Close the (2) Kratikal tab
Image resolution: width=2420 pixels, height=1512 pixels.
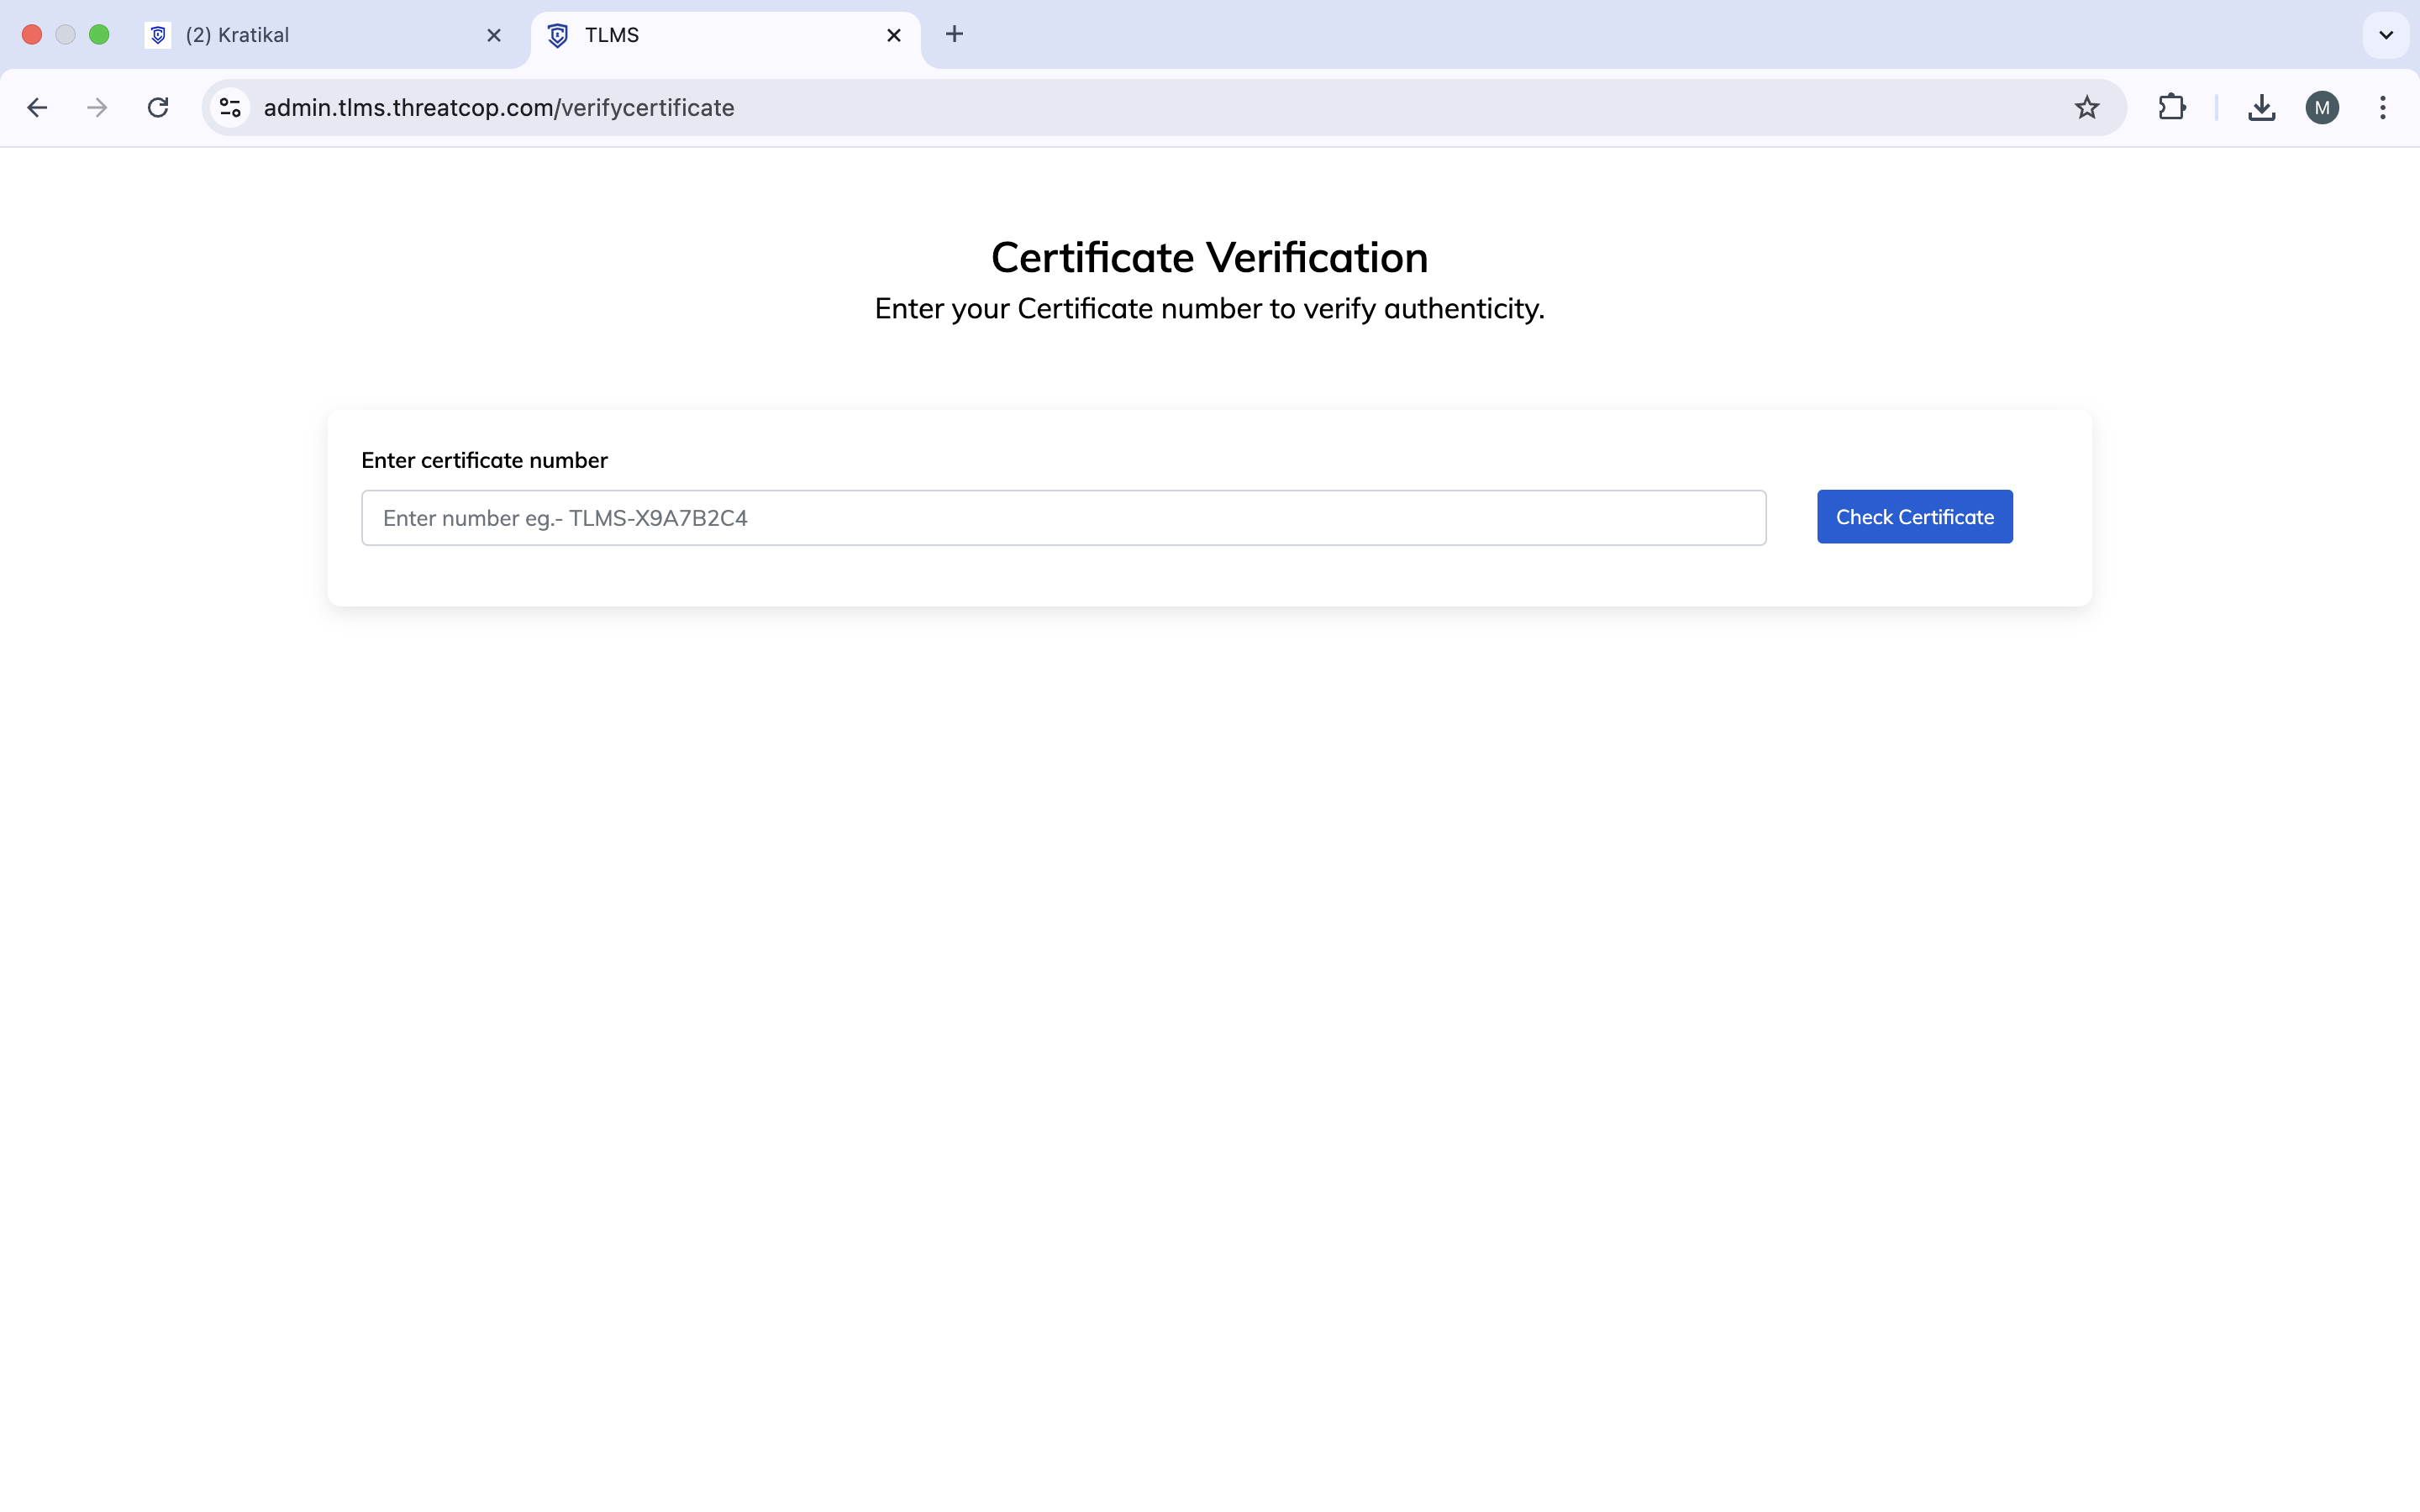click(494, 35)
